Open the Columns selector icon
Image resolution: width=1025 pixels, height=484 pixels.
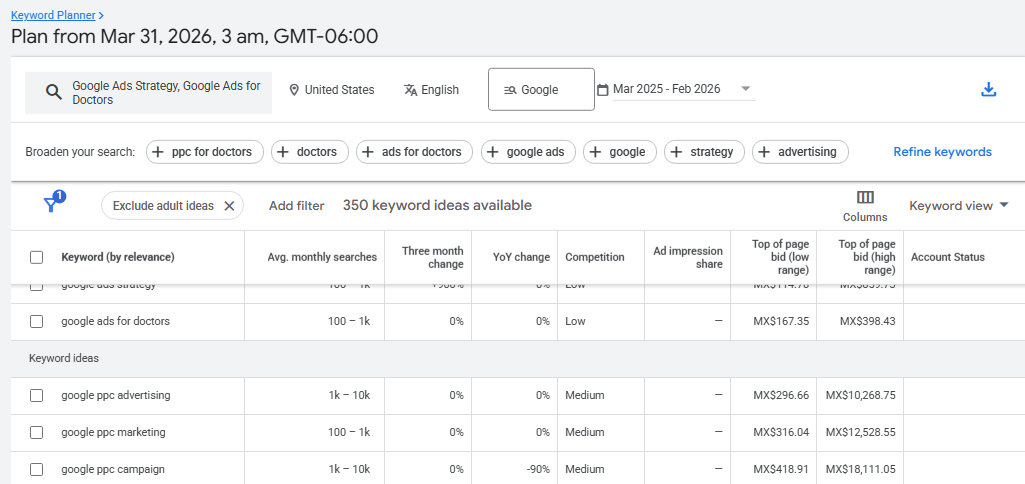click(865, 198)
